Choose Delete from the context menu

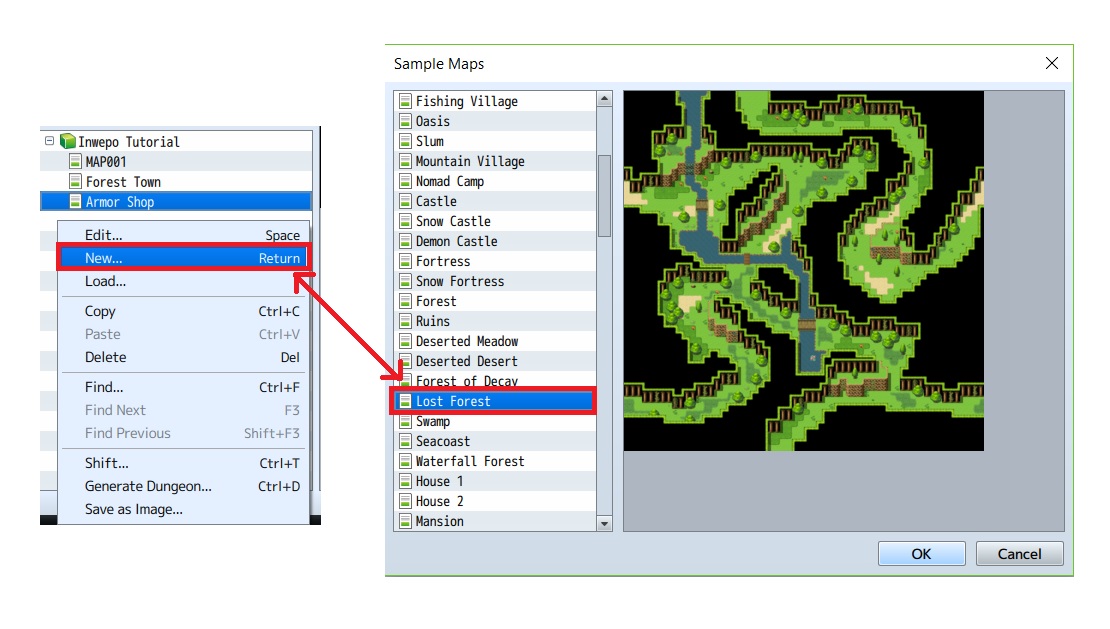[x=183, y=357]
